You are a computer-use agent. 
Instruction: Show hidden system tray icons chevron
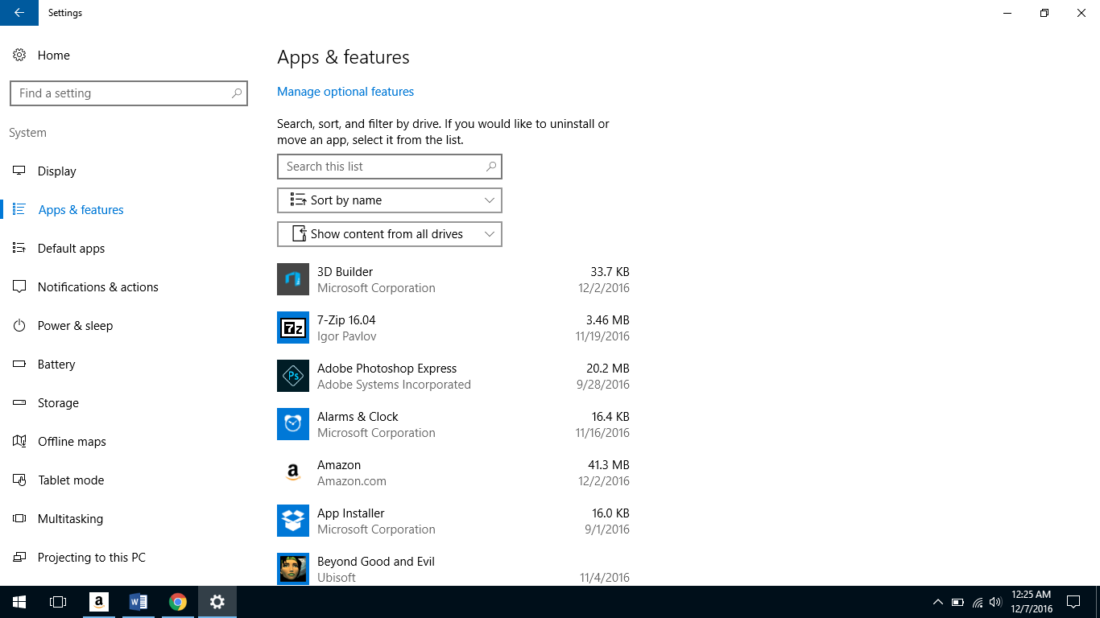(937, 602)
